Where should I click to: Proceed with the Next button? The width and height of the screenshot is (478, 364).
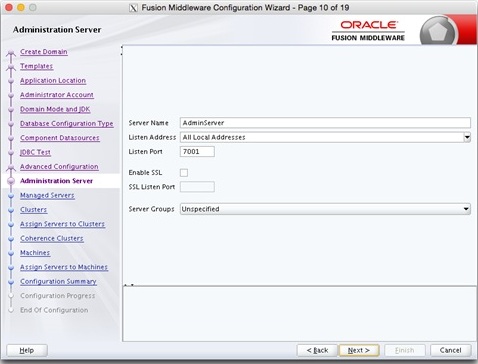pos(359,350)
